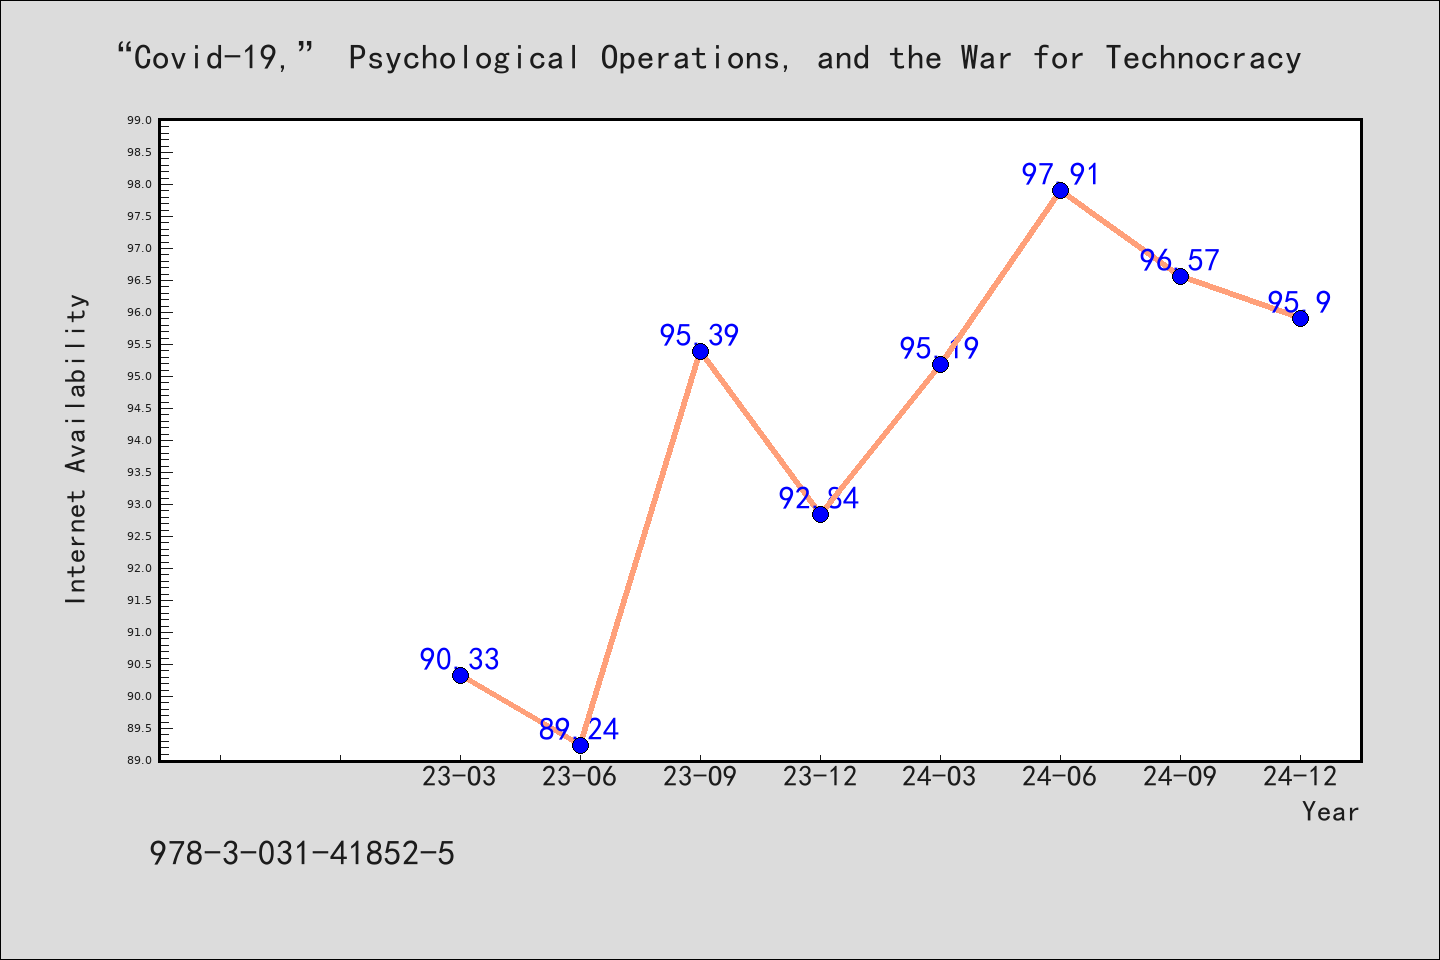Click the y-axis tick label 92.0
The height and width of the screenshot is (960, 1440).
click(x=139, y=568)
